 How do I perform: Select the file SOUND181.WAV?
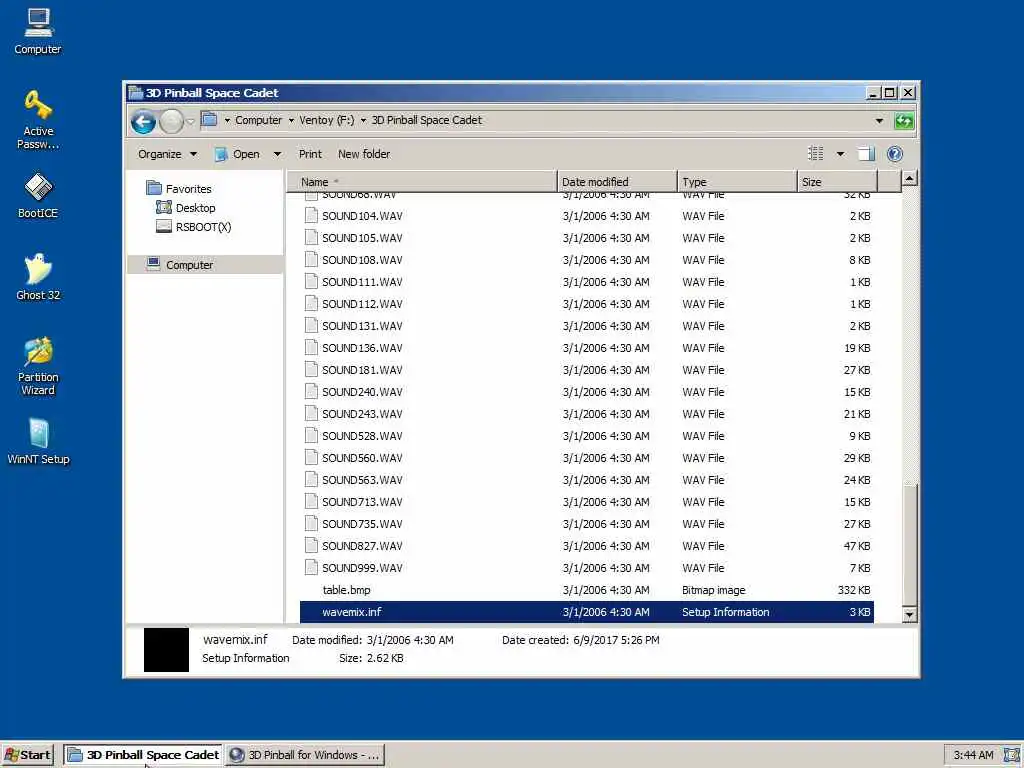click(x=362, y=370)
